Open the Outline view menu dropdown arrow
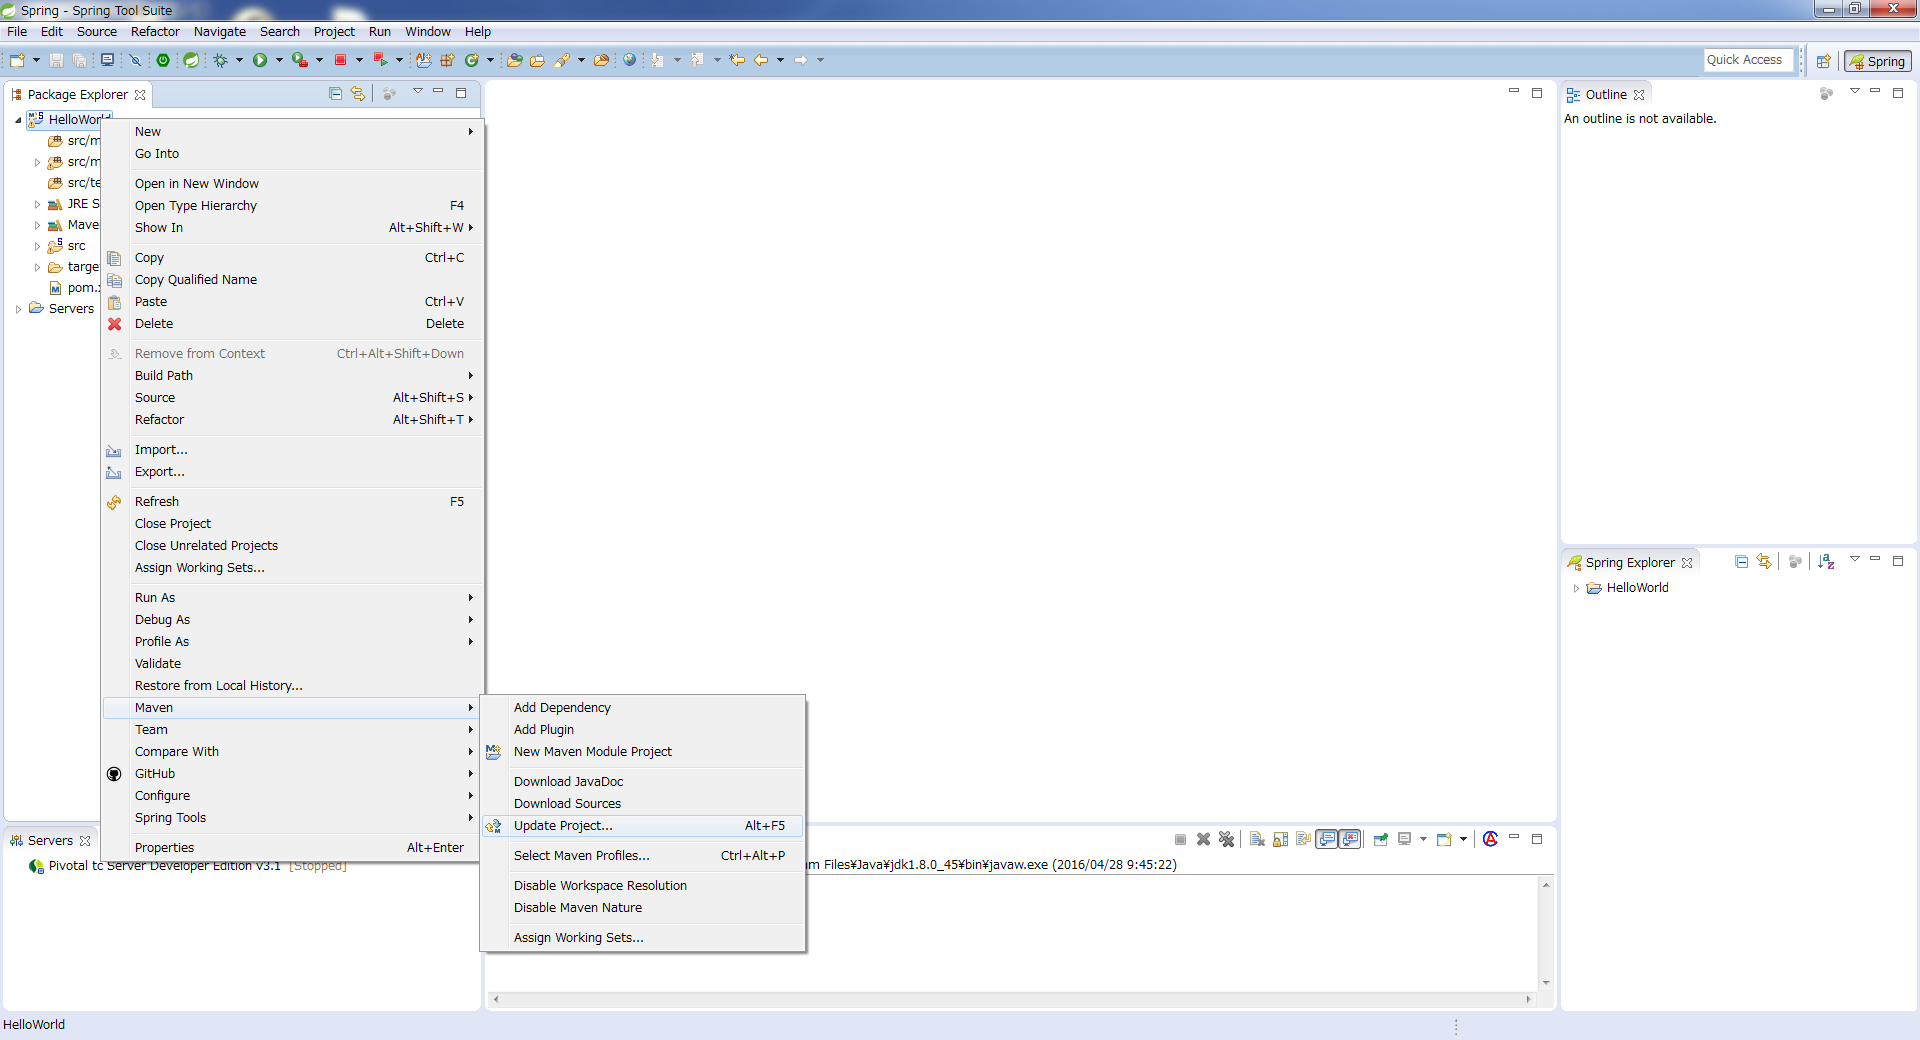The height and width of the screenshot is (1040, 1920). (1854, 92)
